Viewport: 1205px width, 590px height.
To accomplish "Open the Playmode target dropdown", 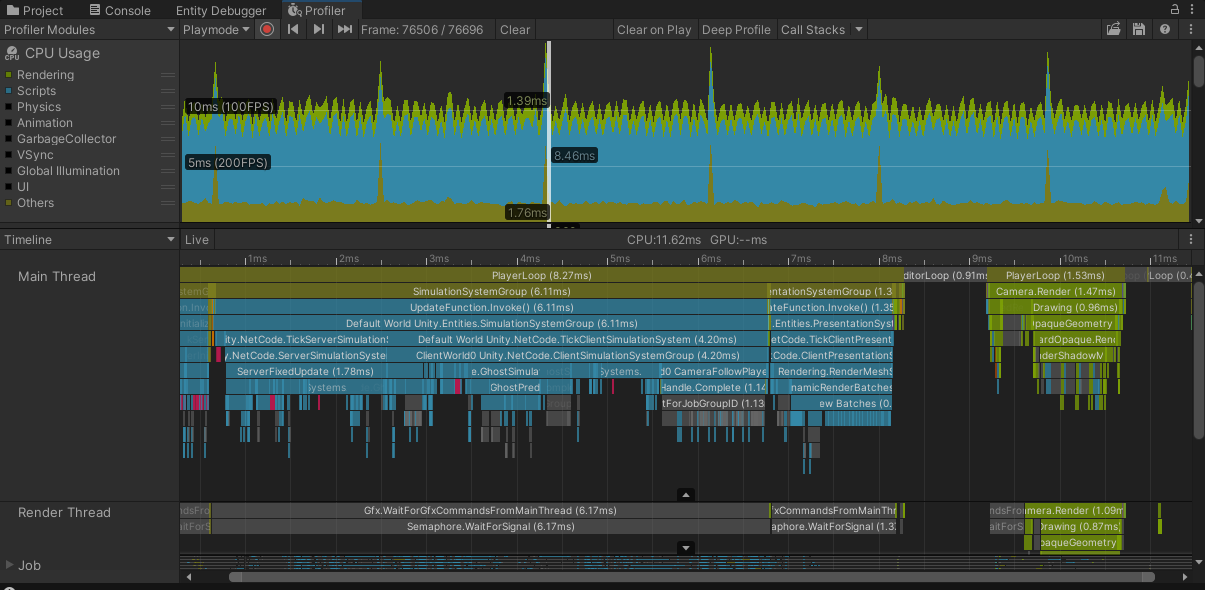I will tap(217, 30).
